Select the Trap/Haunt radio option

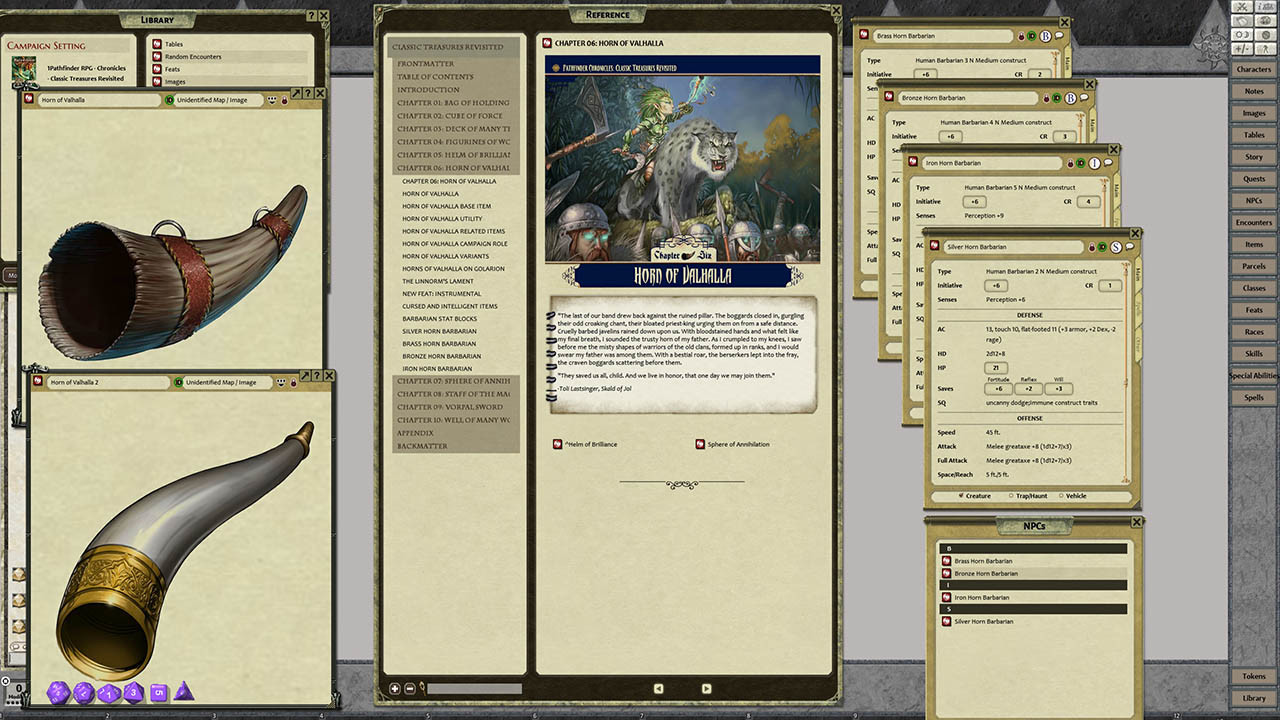pos(1013,495)
